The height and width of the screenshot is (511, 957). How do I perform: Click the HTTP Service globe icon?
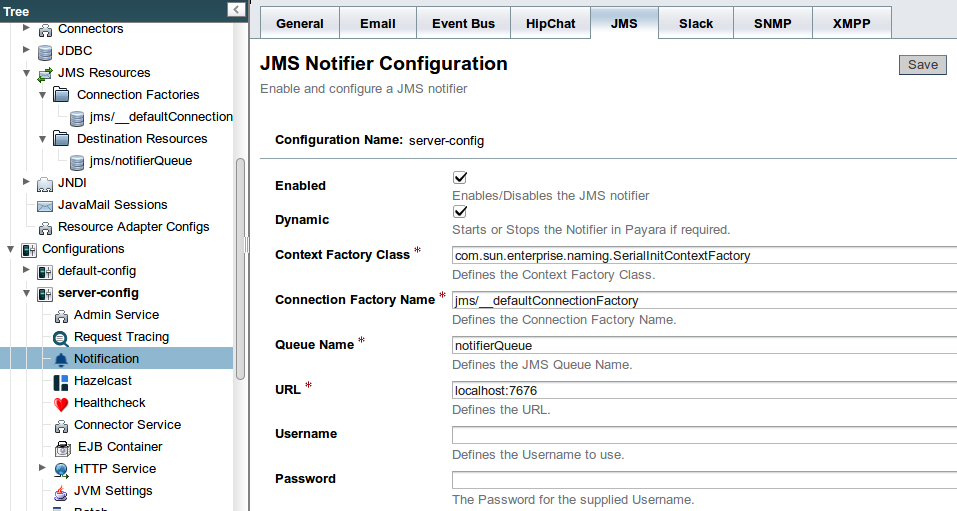(61, 469)
